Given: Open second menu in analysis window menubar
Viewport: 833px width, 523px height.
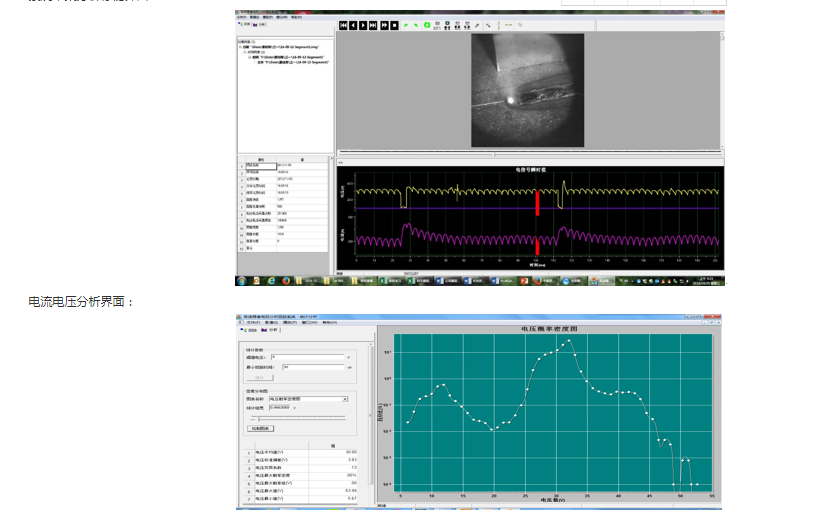Looking at the screenshot, I should (x=271, y=322).
